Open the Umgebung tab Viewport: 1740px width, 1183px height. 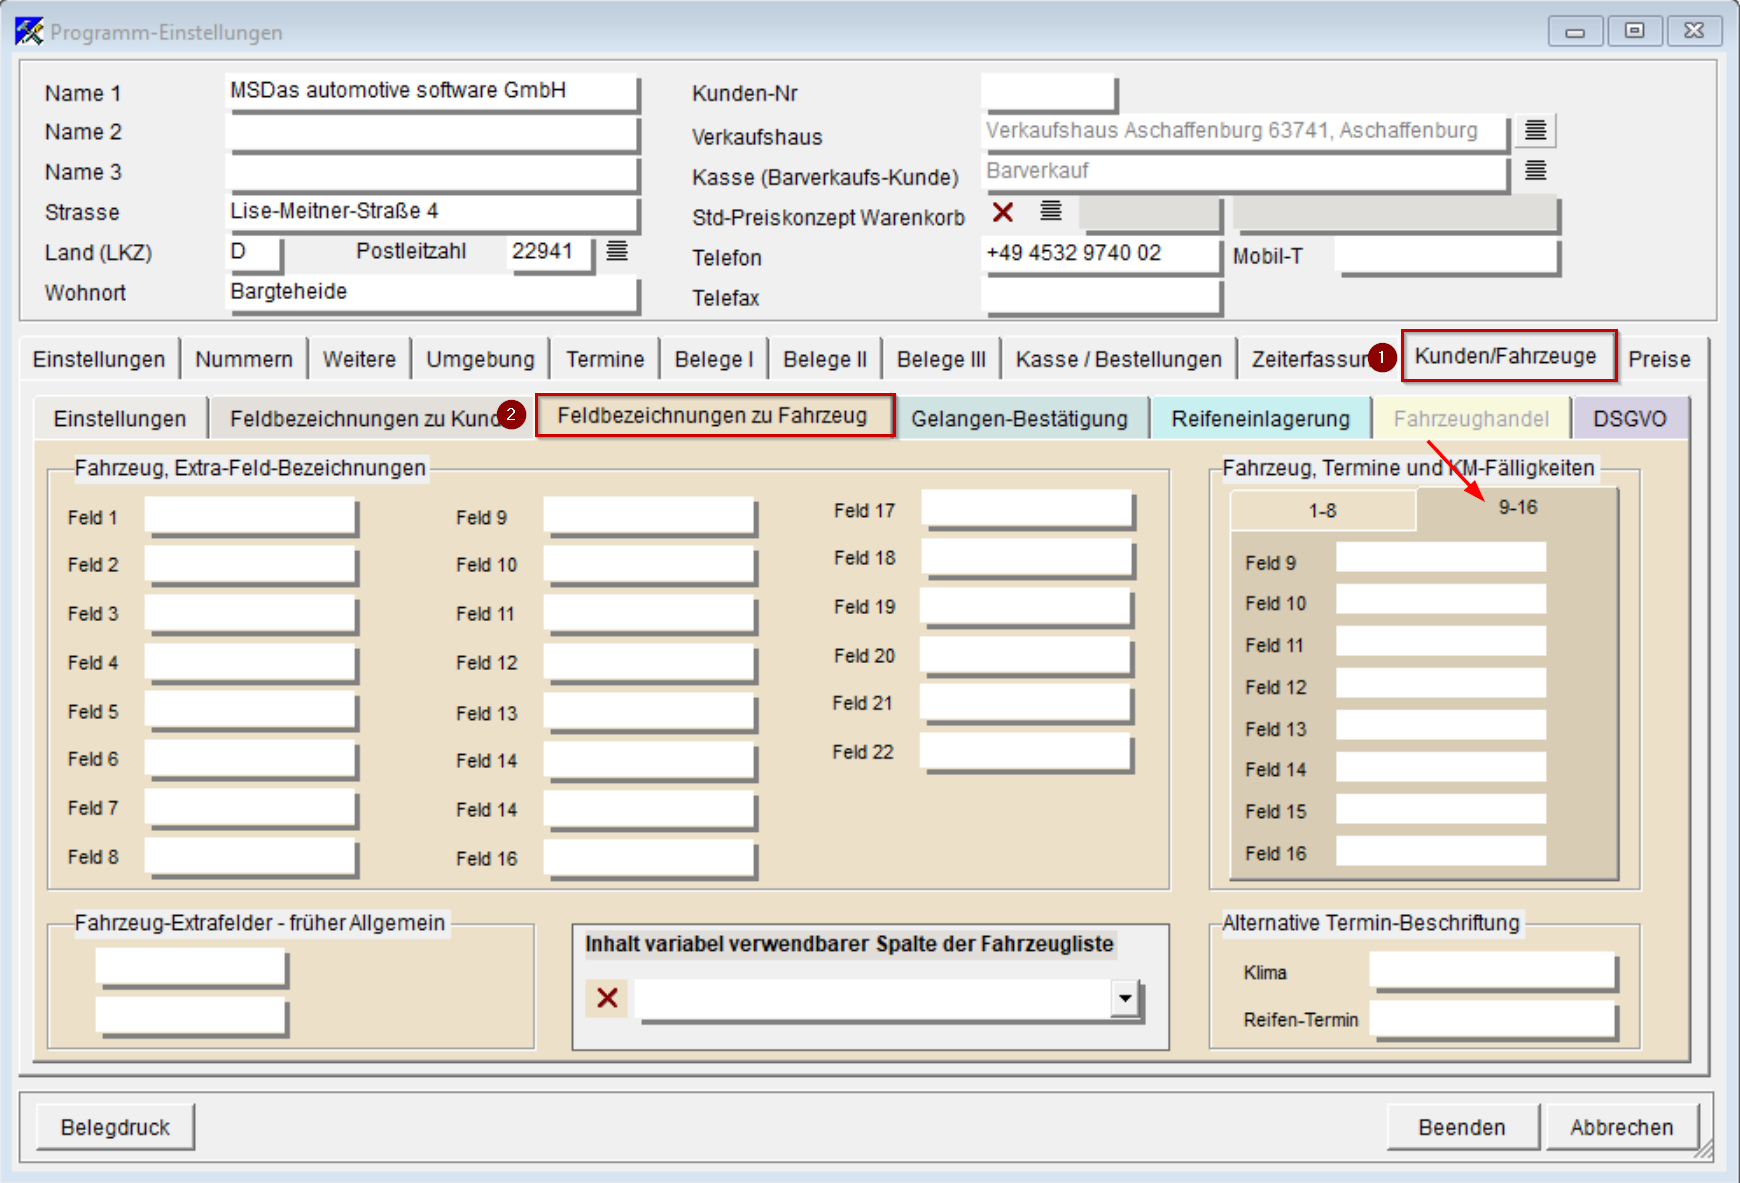pyautogui.click(x=480, y=359)
